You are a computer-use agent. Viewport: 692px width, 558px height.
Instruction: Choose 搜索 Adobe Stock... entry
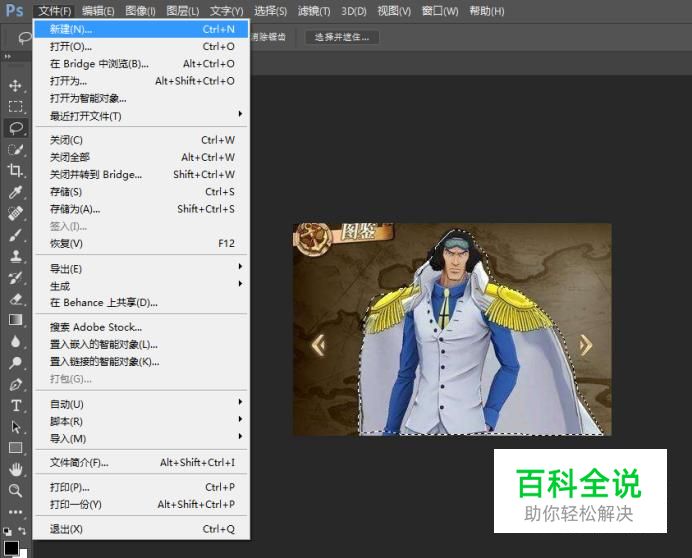pyautogui.click(x=141, y=327)
